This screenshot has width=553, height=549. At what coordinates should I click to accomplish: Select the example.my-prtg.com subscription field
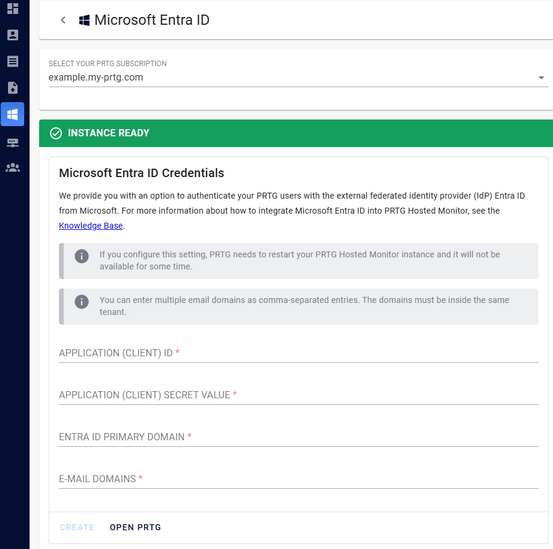click(298, 78)
